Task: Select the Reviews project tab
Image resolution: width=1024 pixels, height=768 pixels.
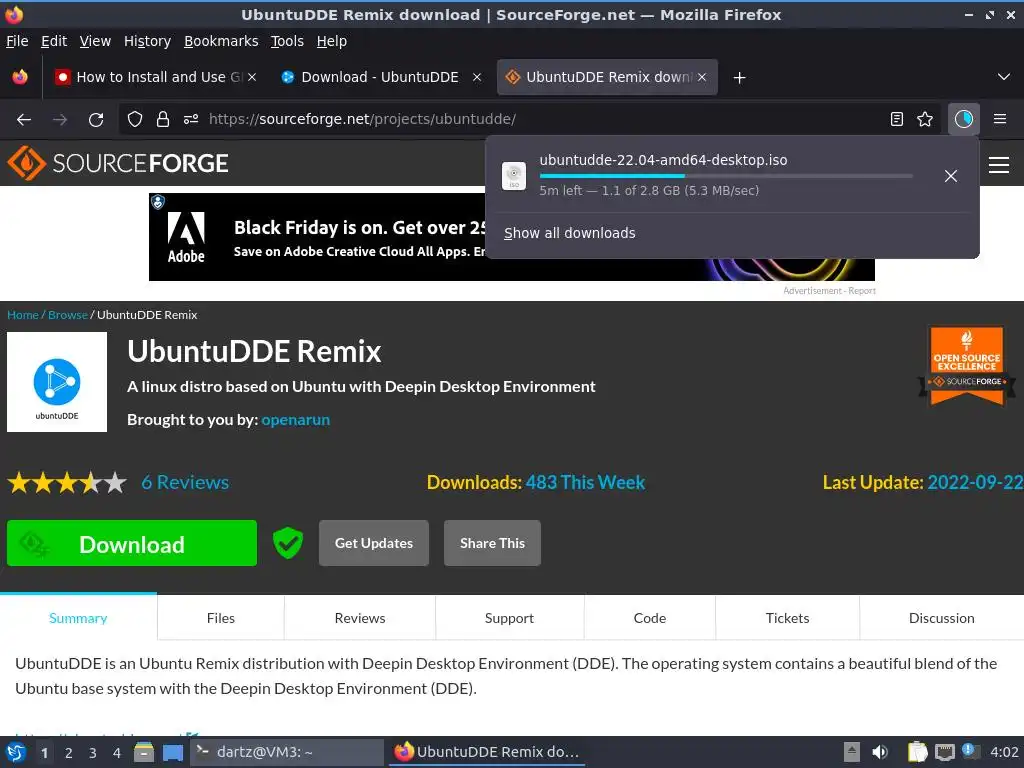Action: coord(360,618)
